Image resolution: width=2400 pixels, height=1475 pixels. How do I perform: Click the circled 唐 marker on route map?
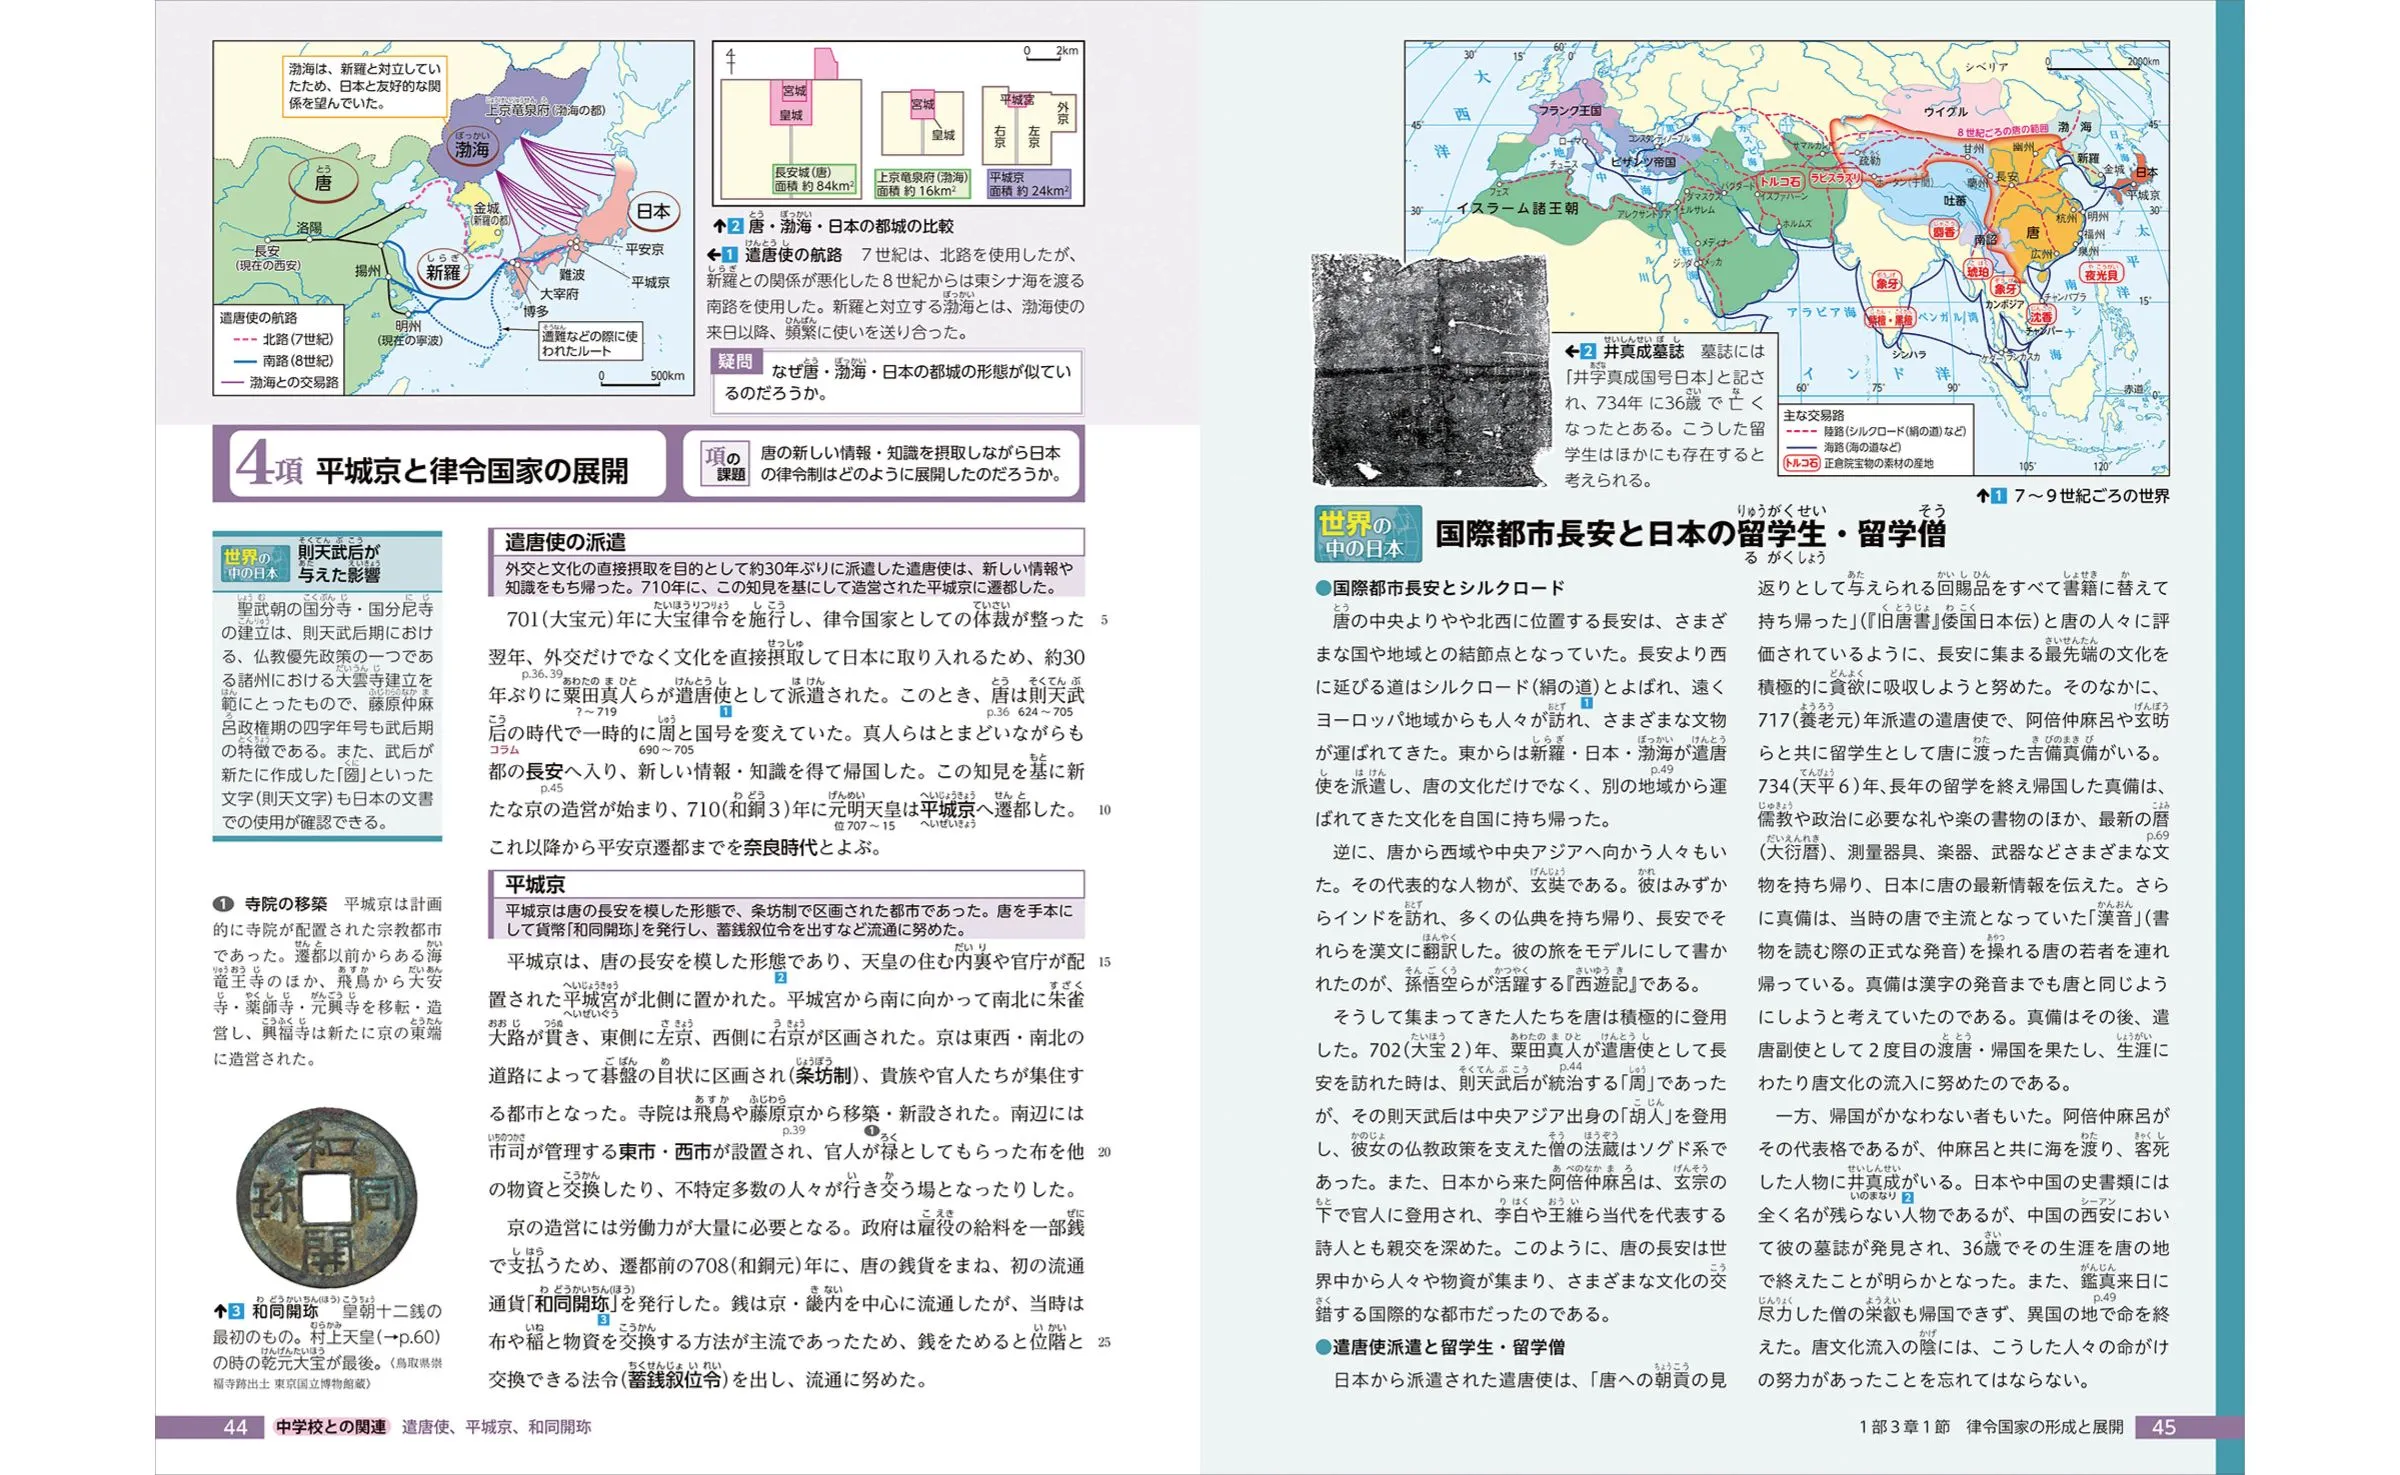(322, 182)
